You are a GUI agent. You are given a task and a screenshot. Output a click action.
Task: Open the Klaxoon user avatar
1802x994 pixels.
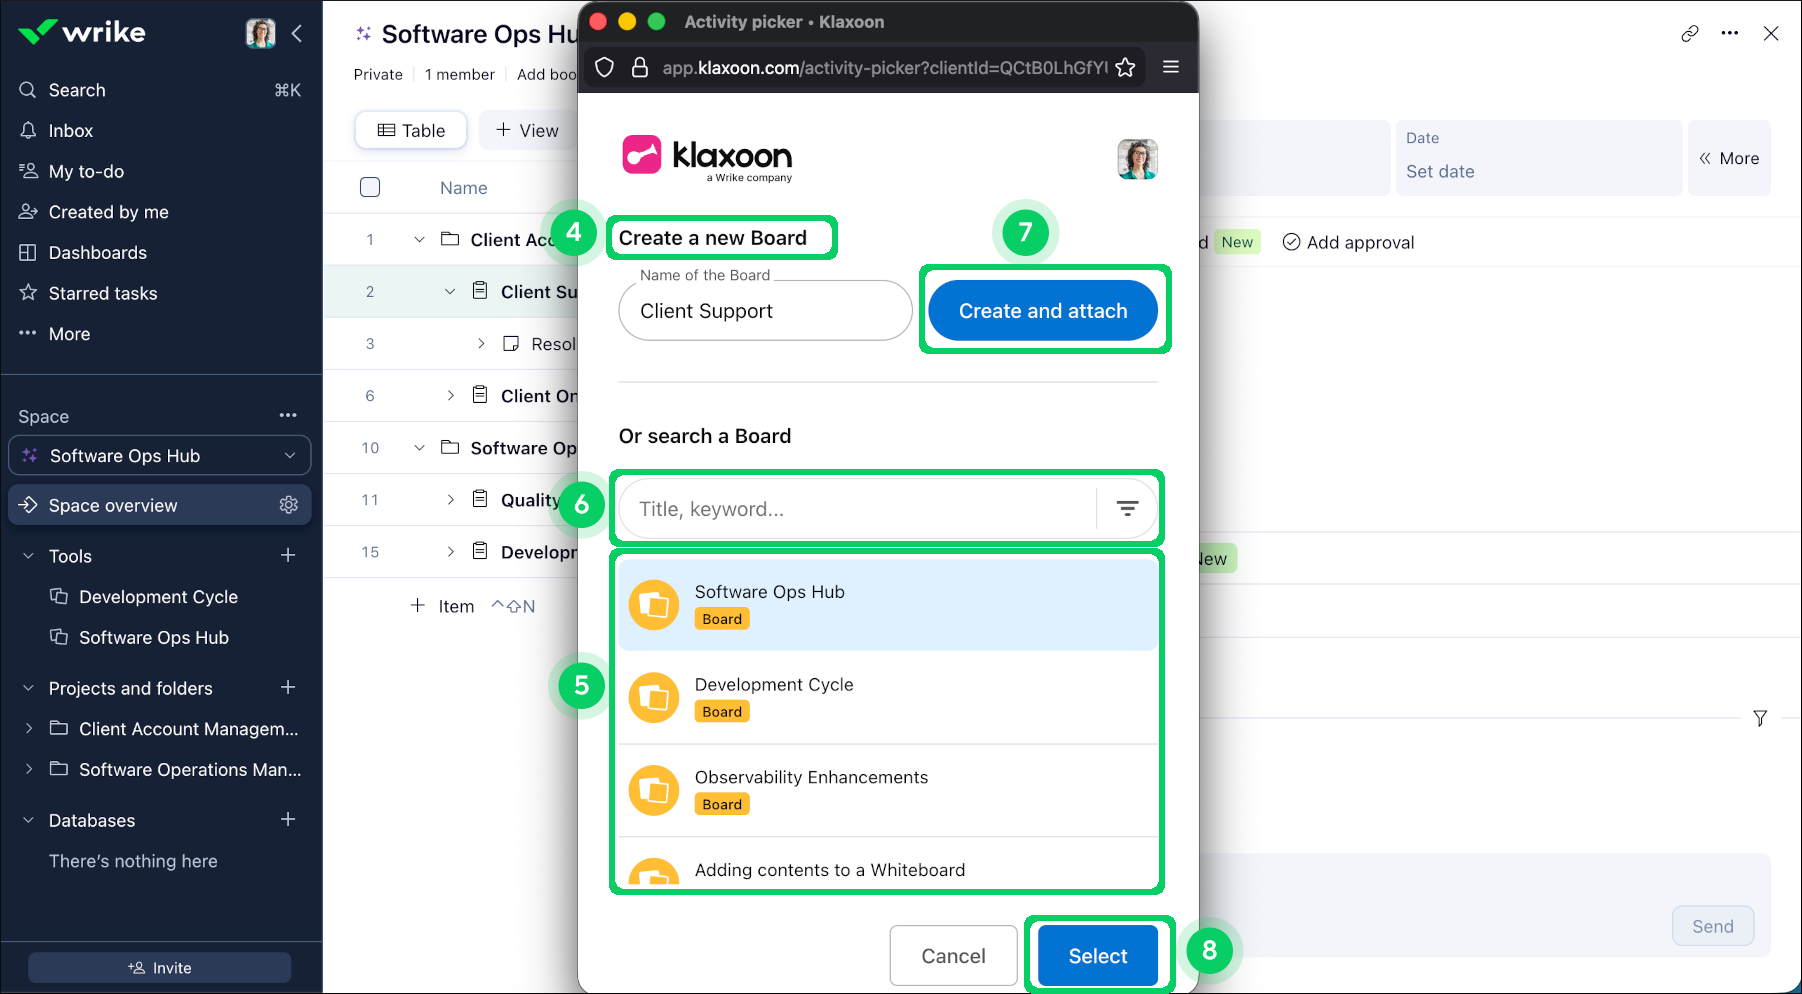[x=1137, y=159]
